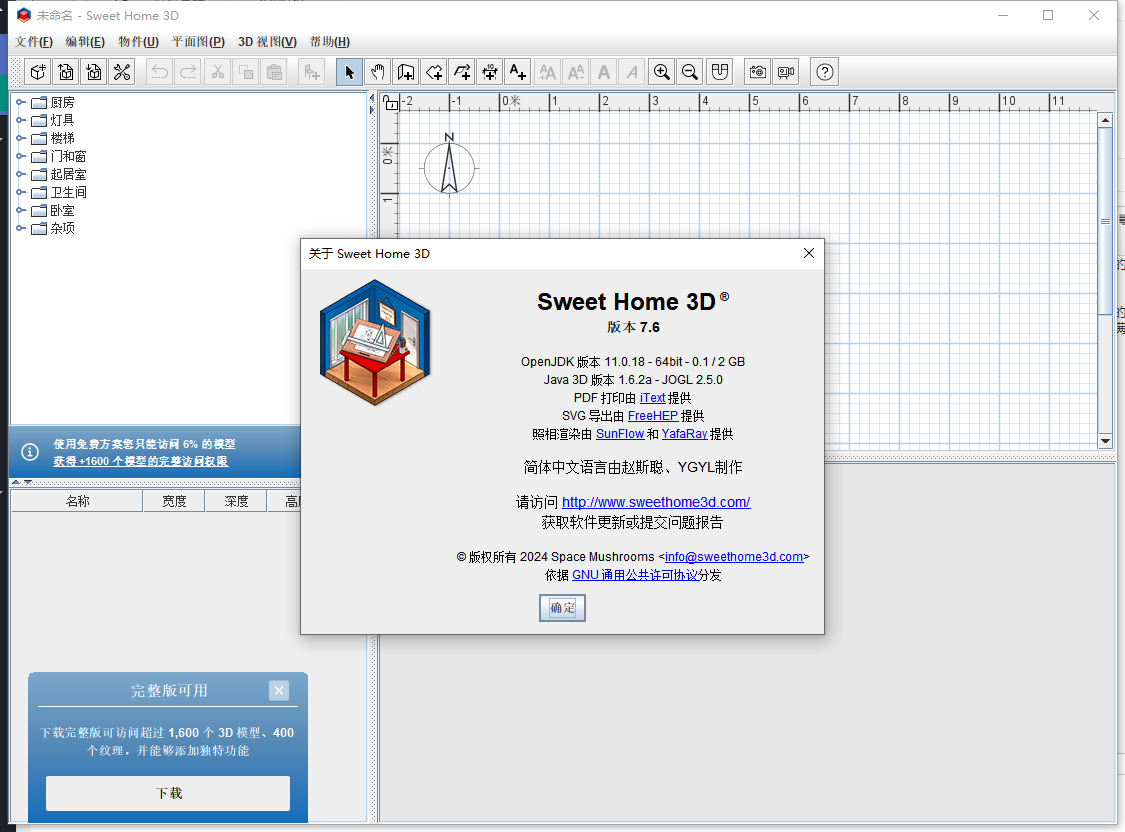Choose the Add text labels tool
The width and height of the screenshot is (1125, 832).
click(x=518, y=72)
